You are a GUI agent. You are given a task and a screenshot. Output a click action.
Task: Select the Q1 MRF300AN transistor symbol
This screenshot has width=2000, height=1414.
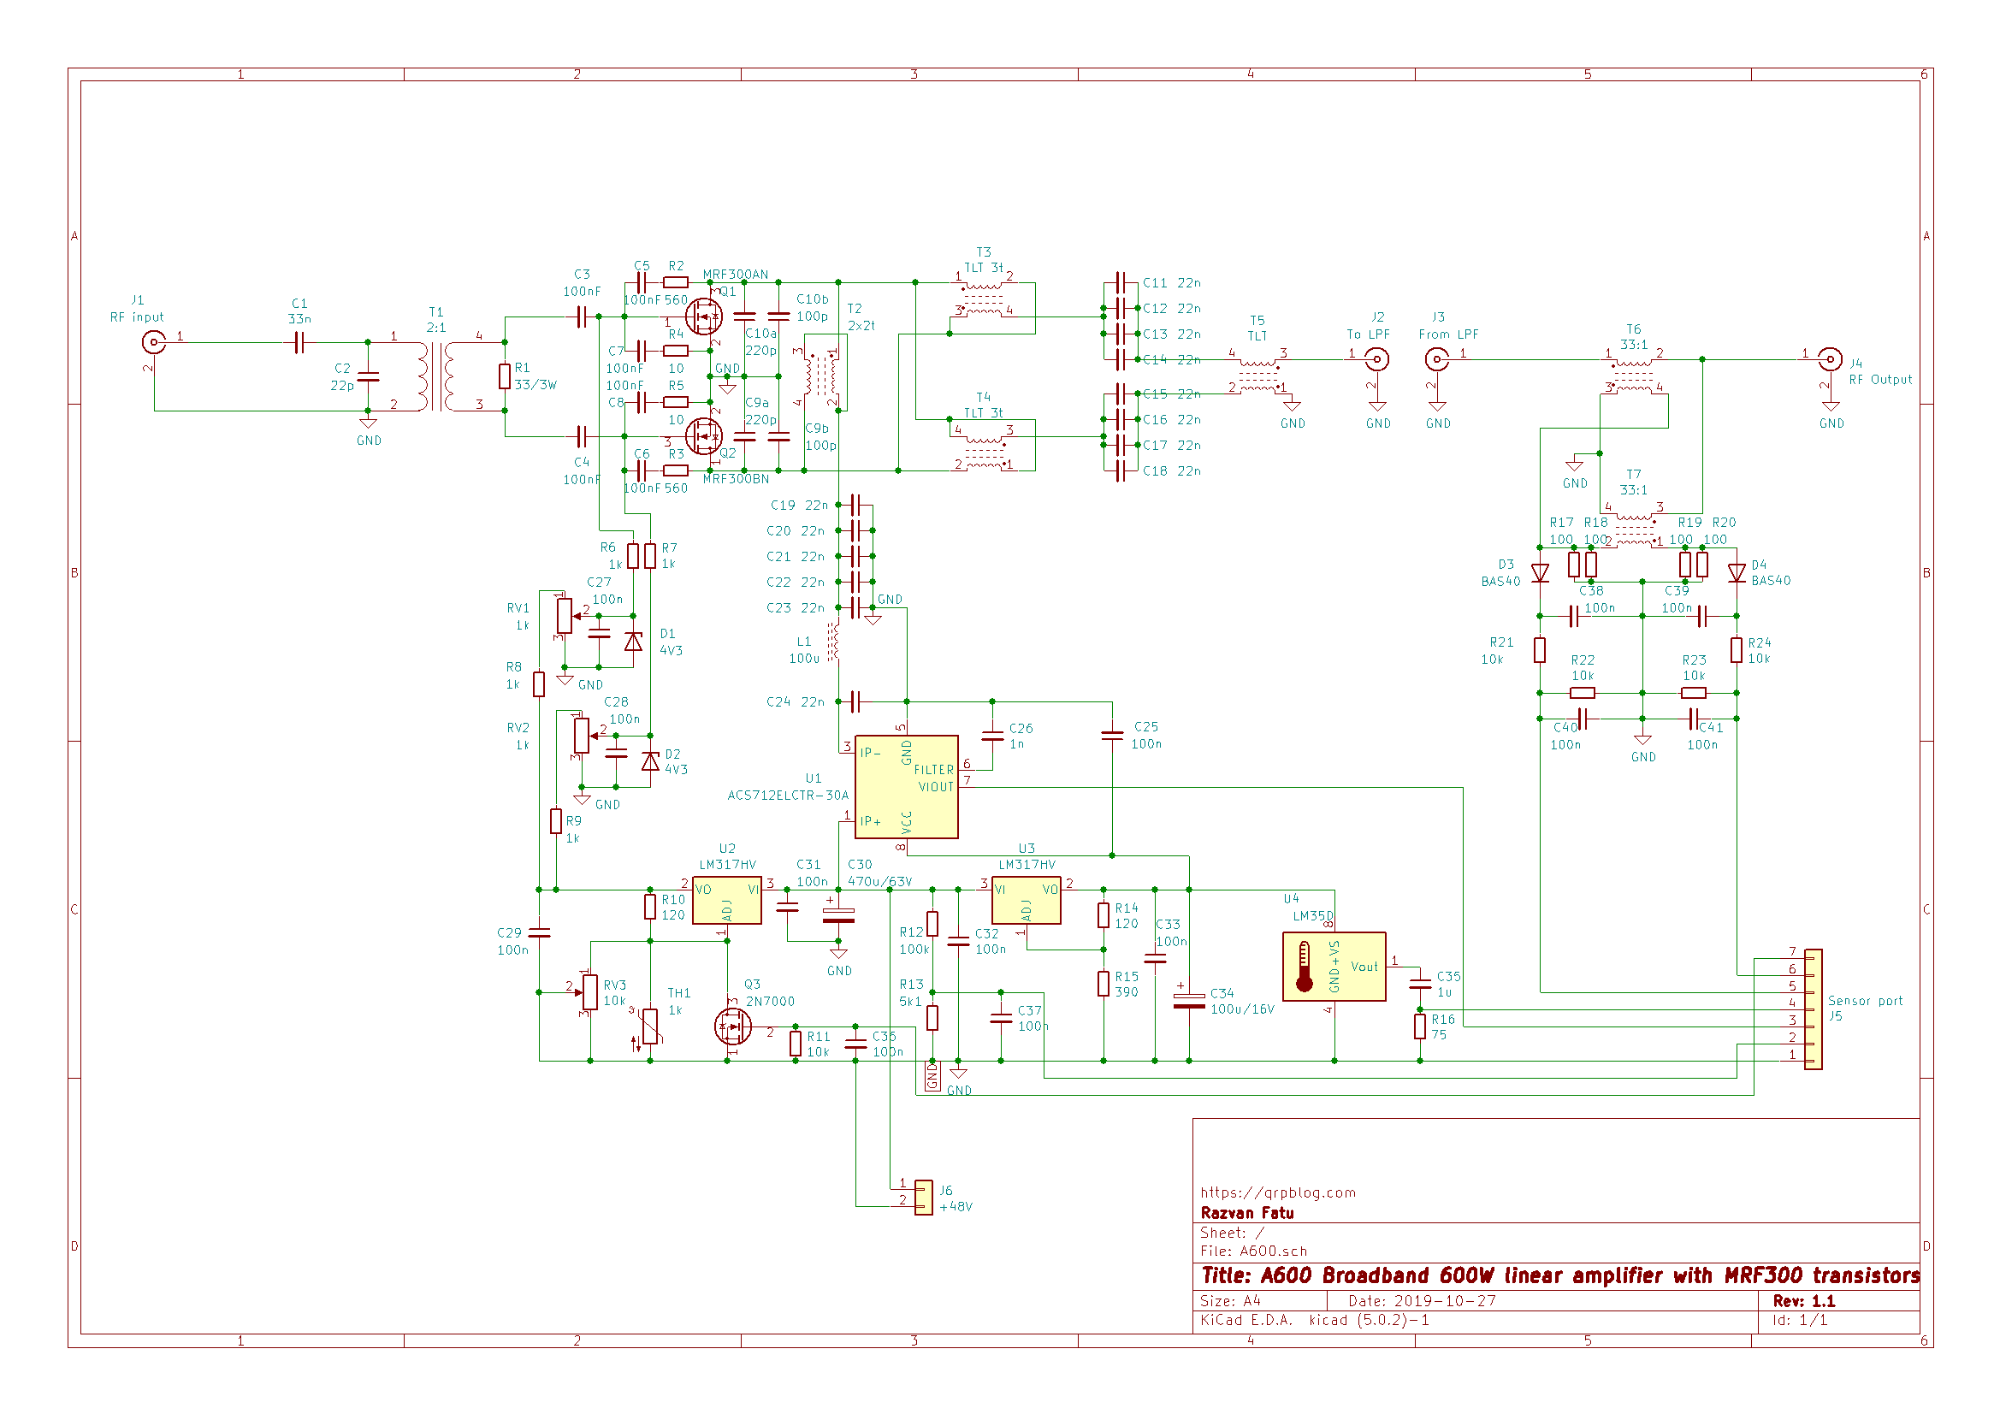[705, 317]
